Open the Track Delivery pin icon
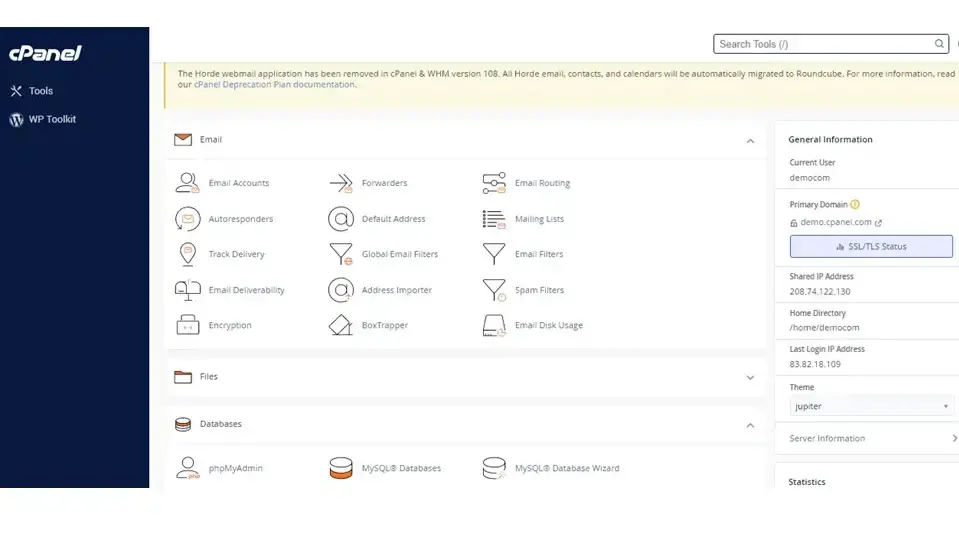The height and width of the screenshot is (534, 959). pos(187,254)
